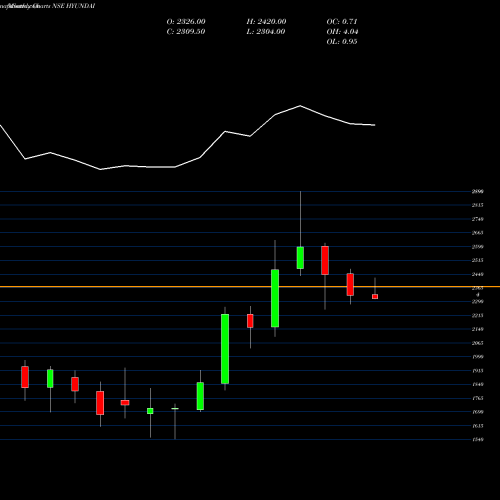The width and height of the screenshot is (500, 500).
Task: Click the peak of the white indicator line
Action: (x=300, y=106)
